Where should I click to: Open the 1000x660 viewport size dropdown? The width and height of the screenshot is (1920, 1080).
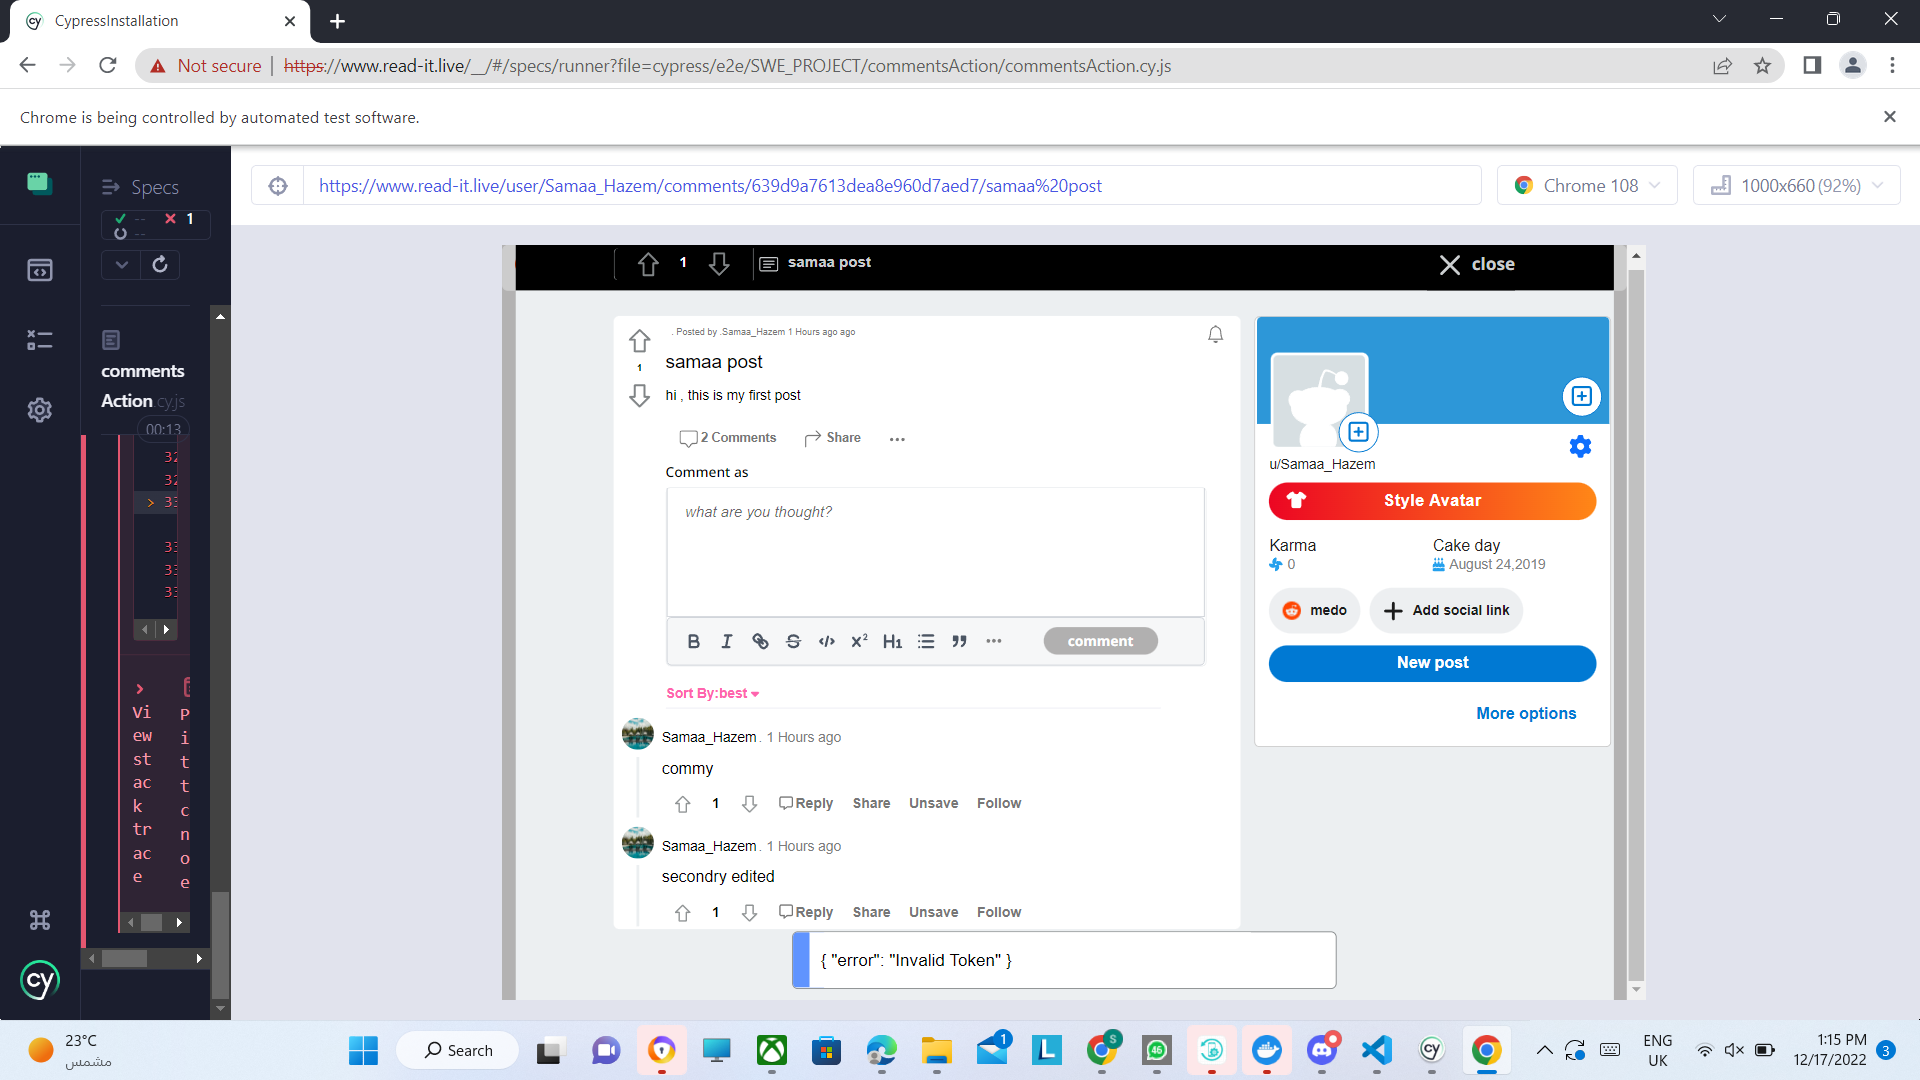point(1797,186)
